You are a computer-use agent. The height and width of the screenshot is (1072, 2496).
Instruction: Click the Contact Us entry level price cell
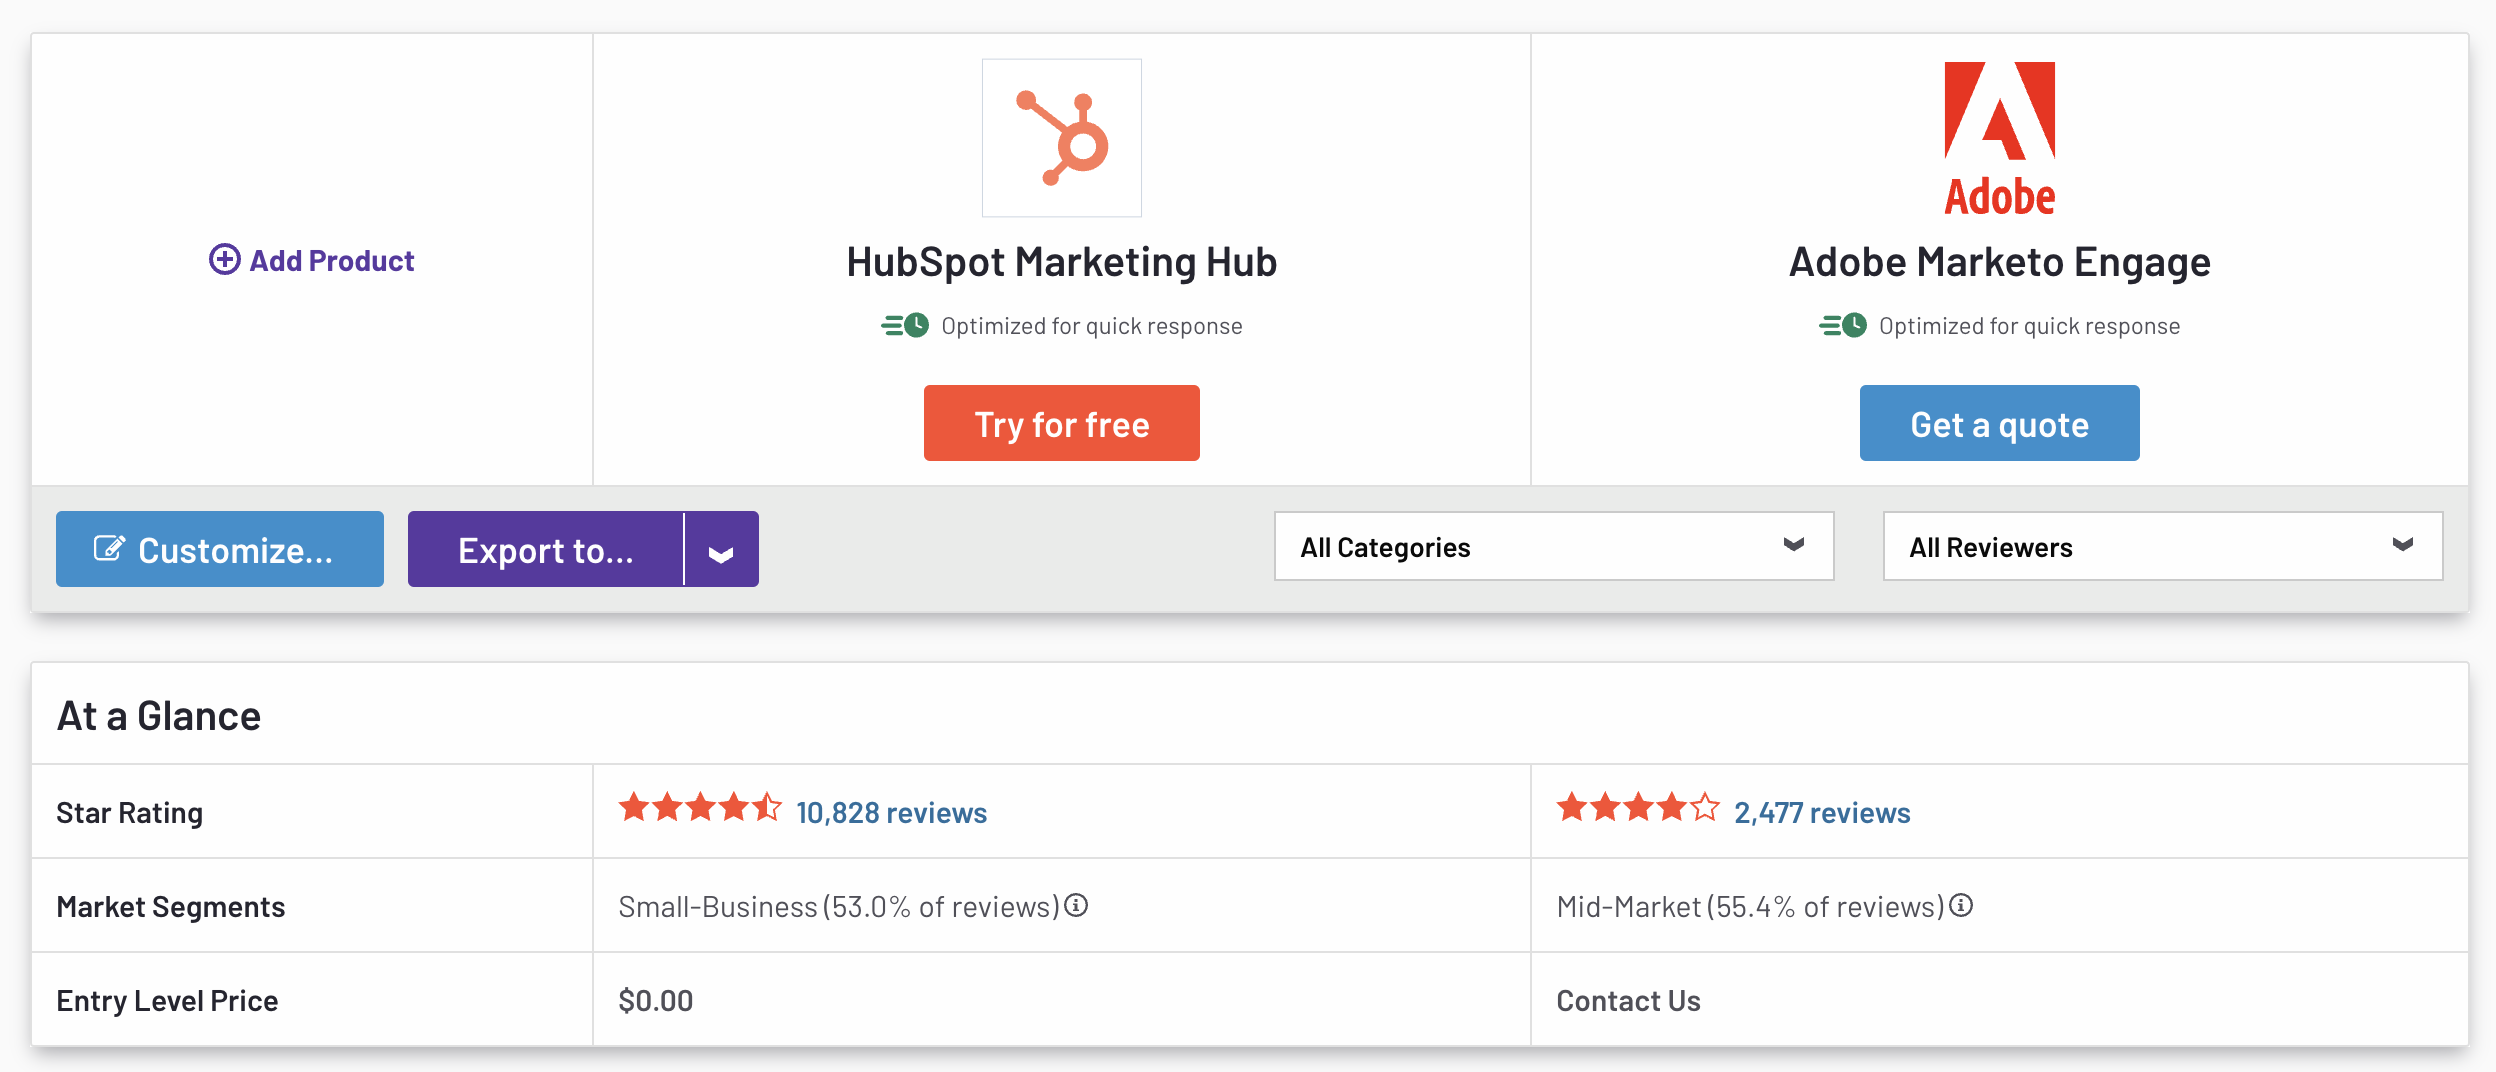pos(1628,999)
